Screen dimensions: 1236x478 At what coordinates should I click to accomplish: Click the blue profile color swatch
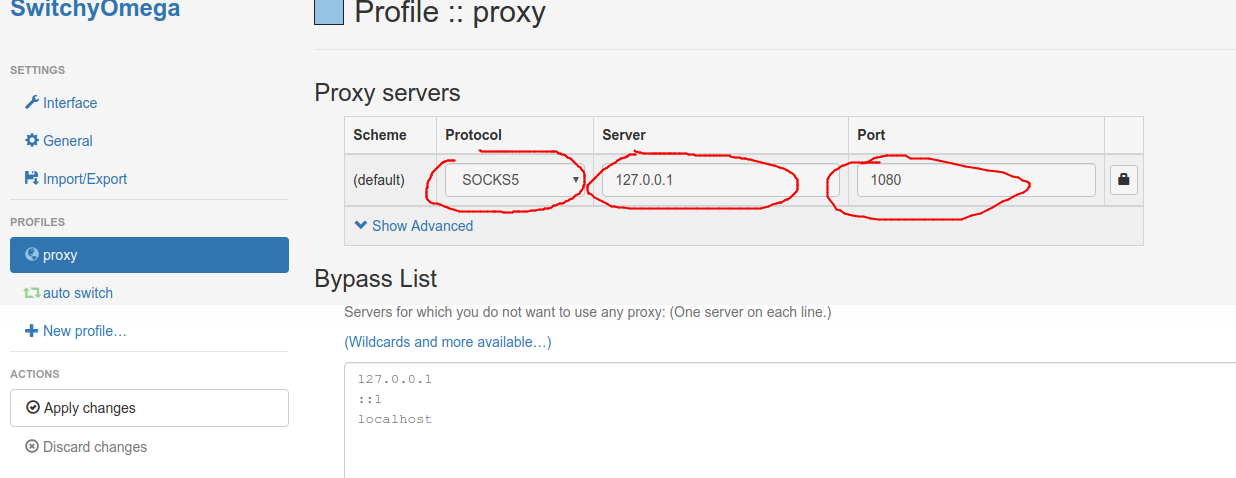329,9
